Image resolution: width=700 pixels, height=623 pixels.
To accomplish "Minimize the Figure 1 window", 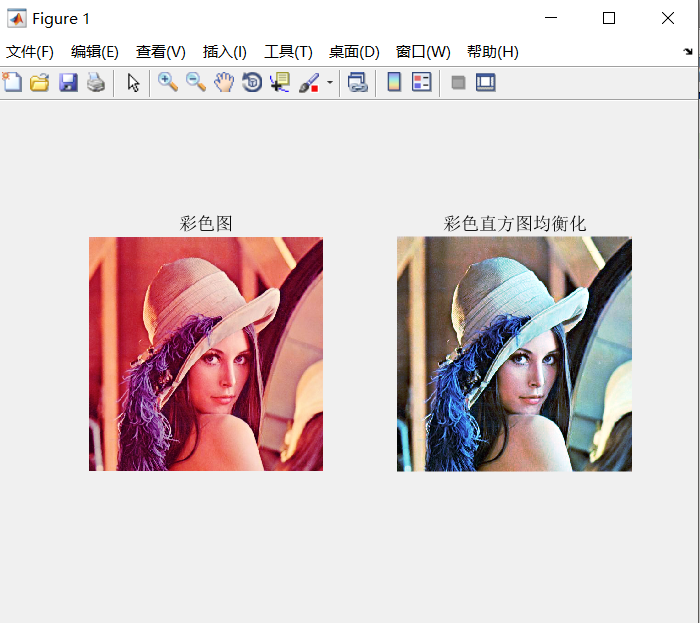I will [x=551, y=18].
